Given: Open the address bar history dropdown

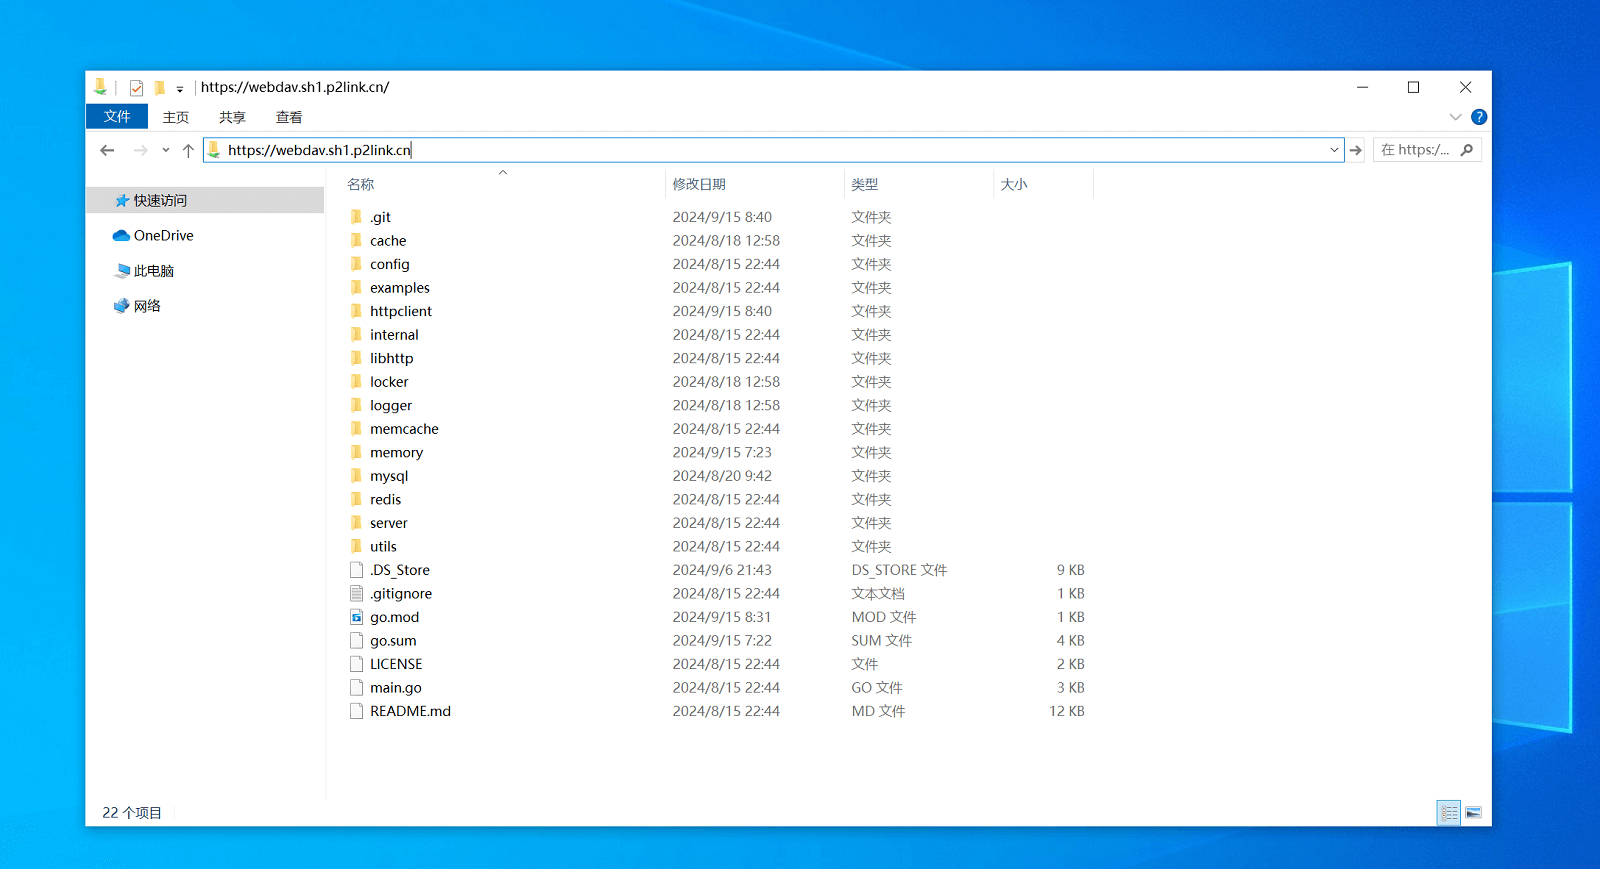Looking at the screenshot, I should pyautogui.click(x=1334, y=150).
